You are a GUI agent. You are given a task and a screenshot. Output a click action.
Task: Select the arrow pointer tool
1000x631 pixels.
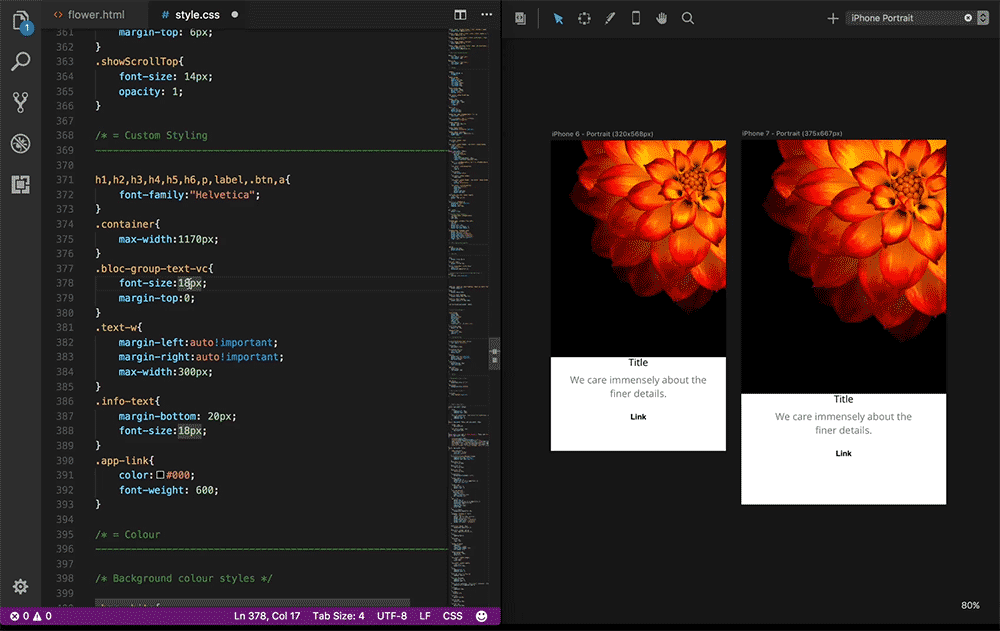[558, 19]
